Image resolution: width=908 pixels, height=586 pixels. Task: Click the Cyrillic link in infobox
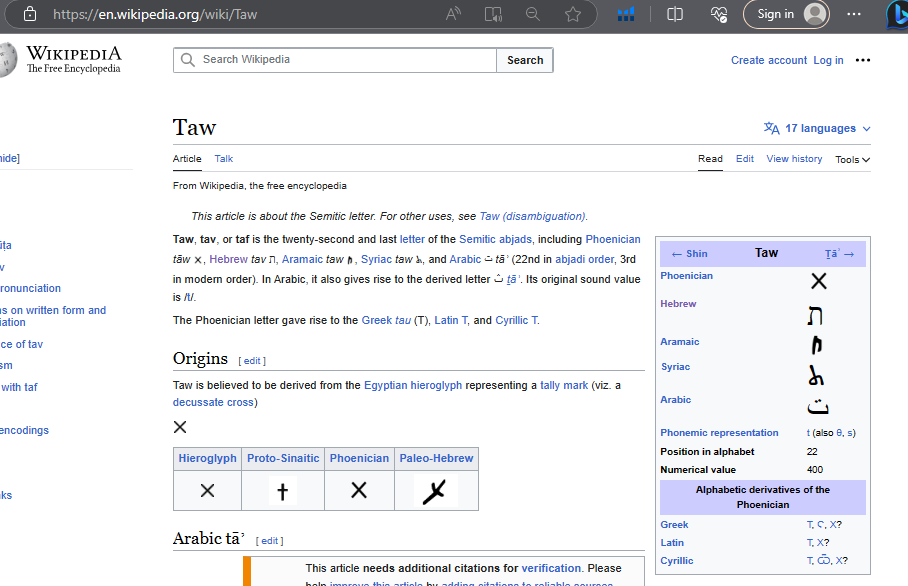tap(676, 561)
